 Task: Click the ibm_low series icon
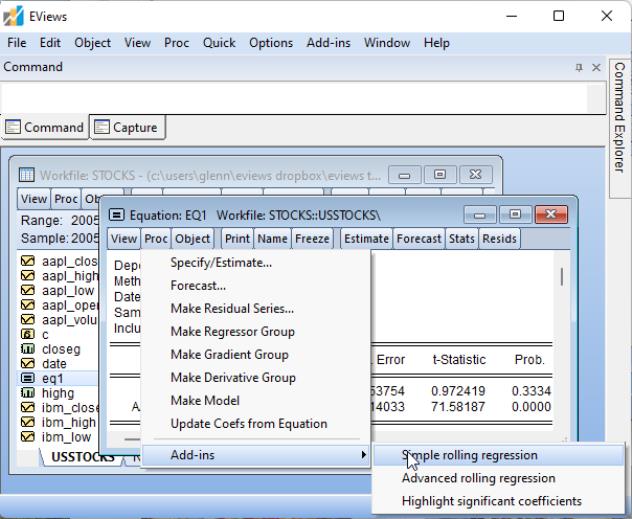pos(28,438)
